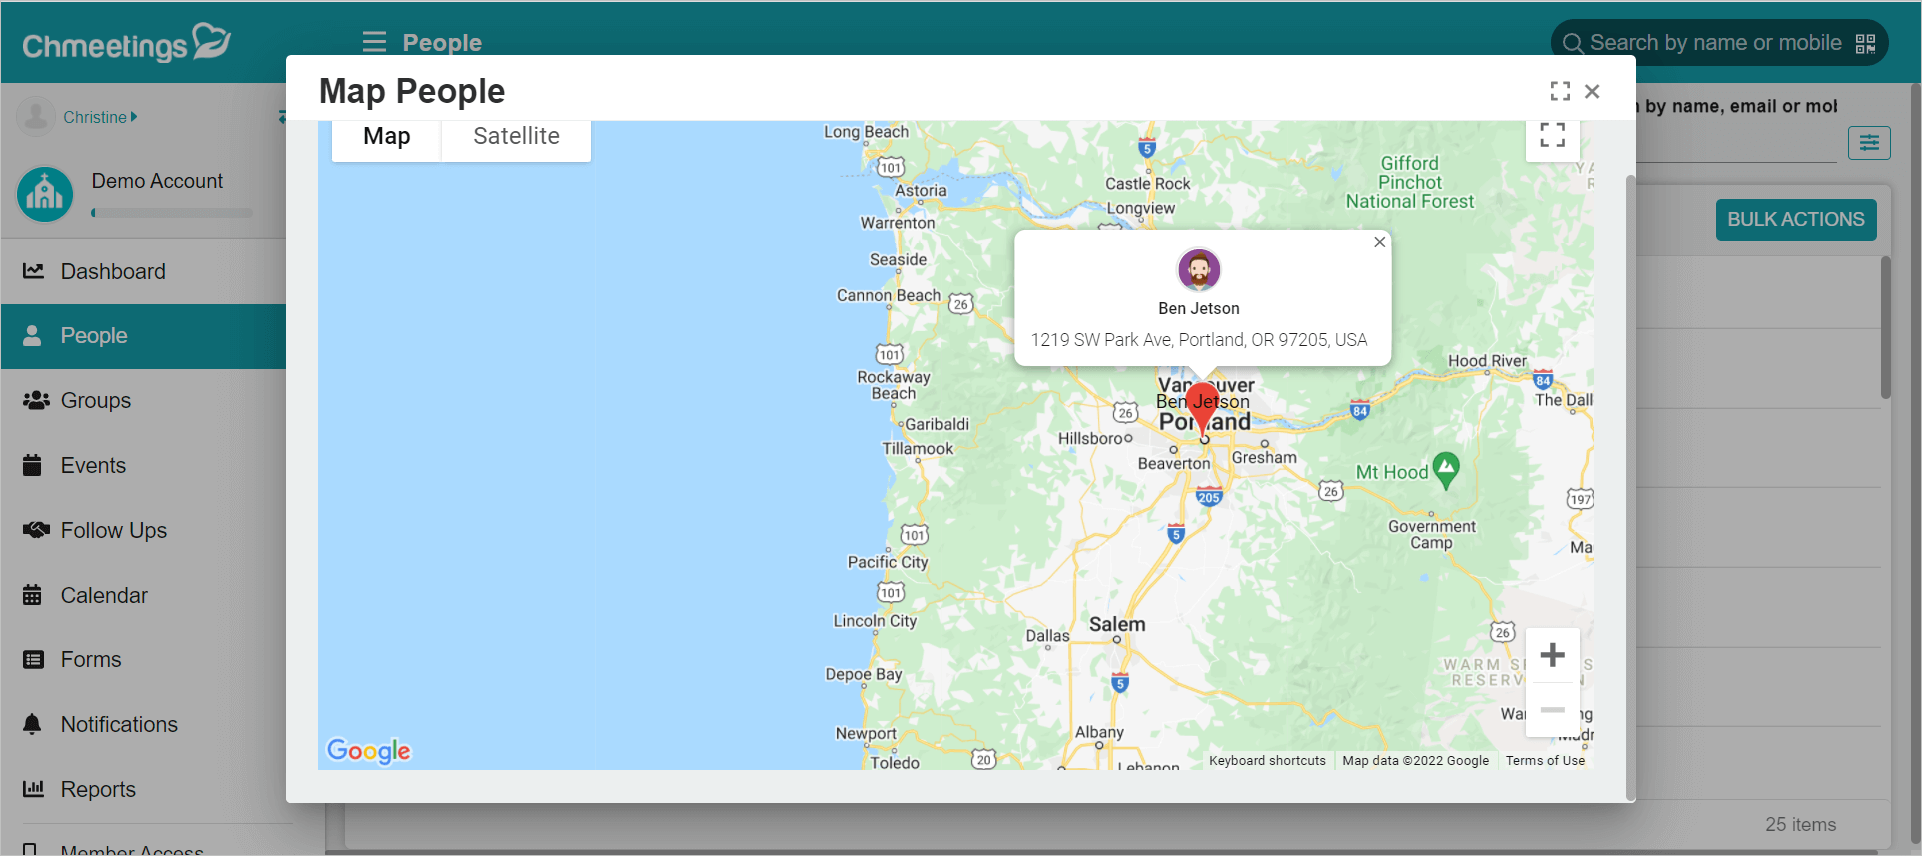The width and height of the screenshot is (1922, 856).
Task: Click the Mt Hood landmark marker
Action: pos(1446,469)
